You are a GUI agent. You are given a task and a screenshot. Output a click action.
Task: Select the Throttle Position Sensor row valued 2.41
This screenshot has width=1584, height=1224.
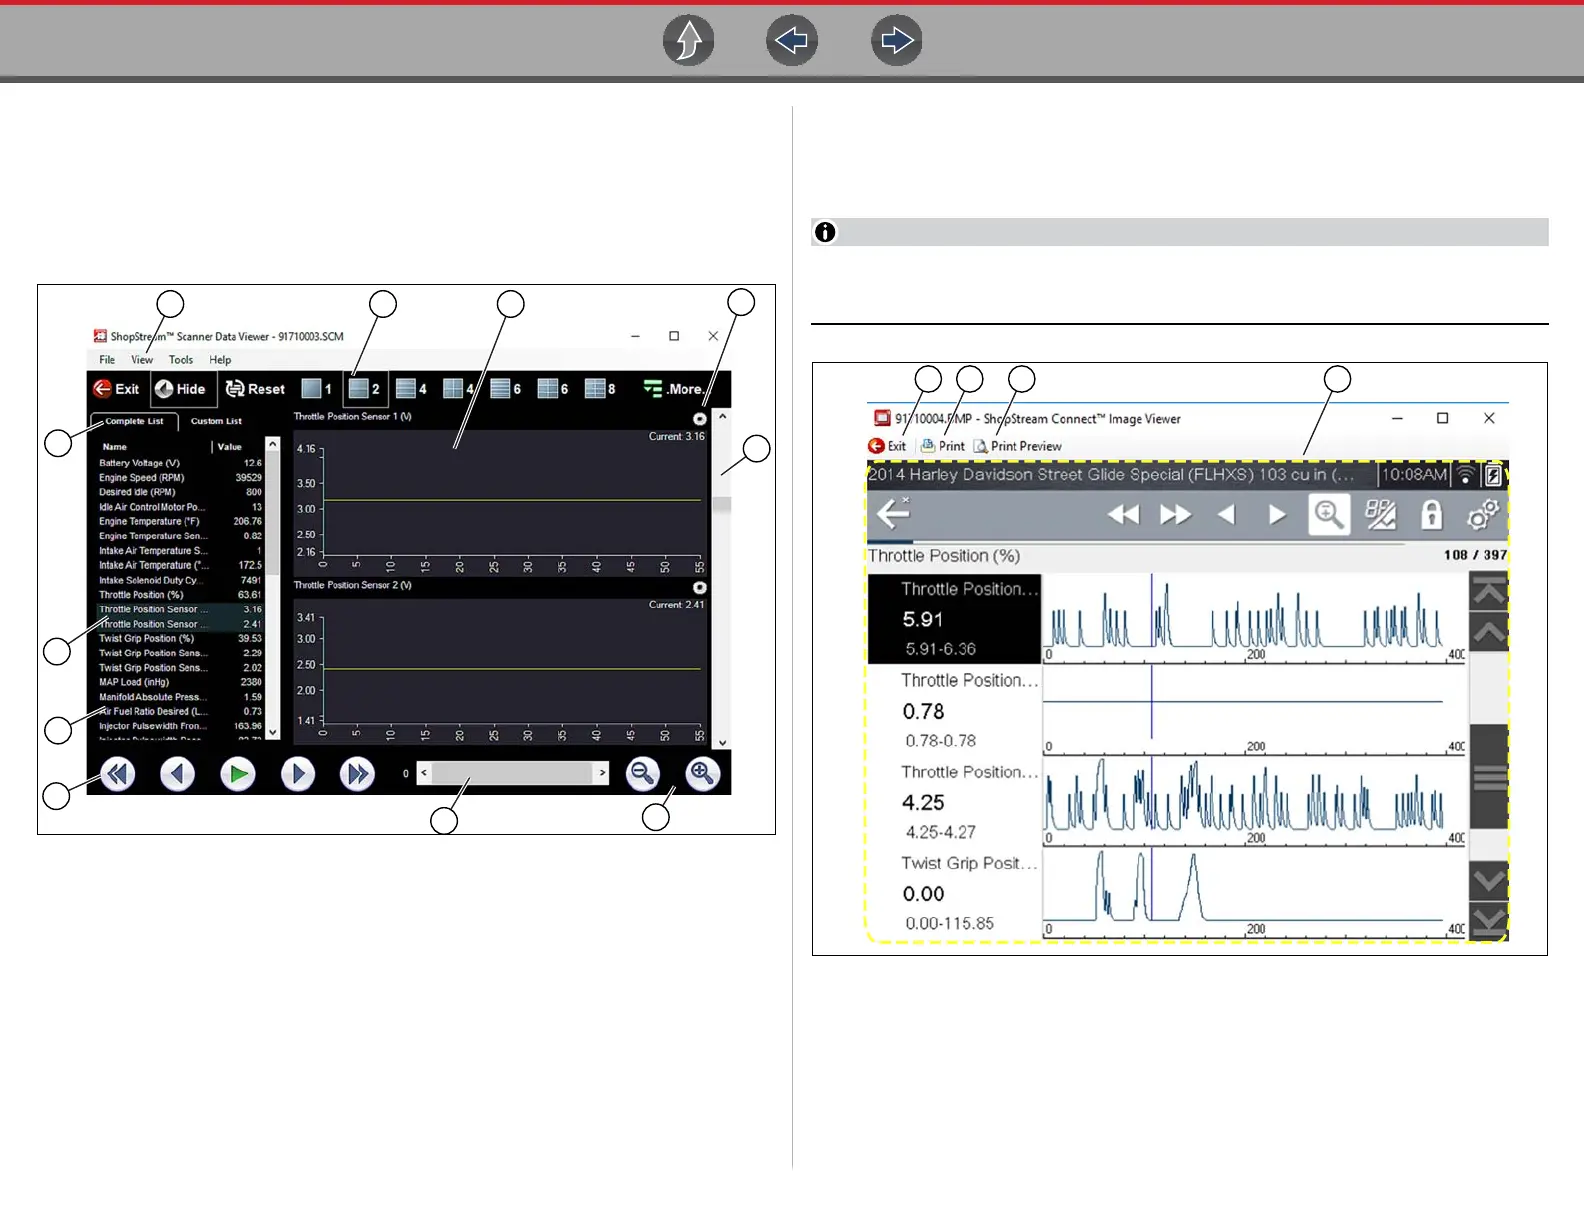pyautogui.click(x=180, y=624)
